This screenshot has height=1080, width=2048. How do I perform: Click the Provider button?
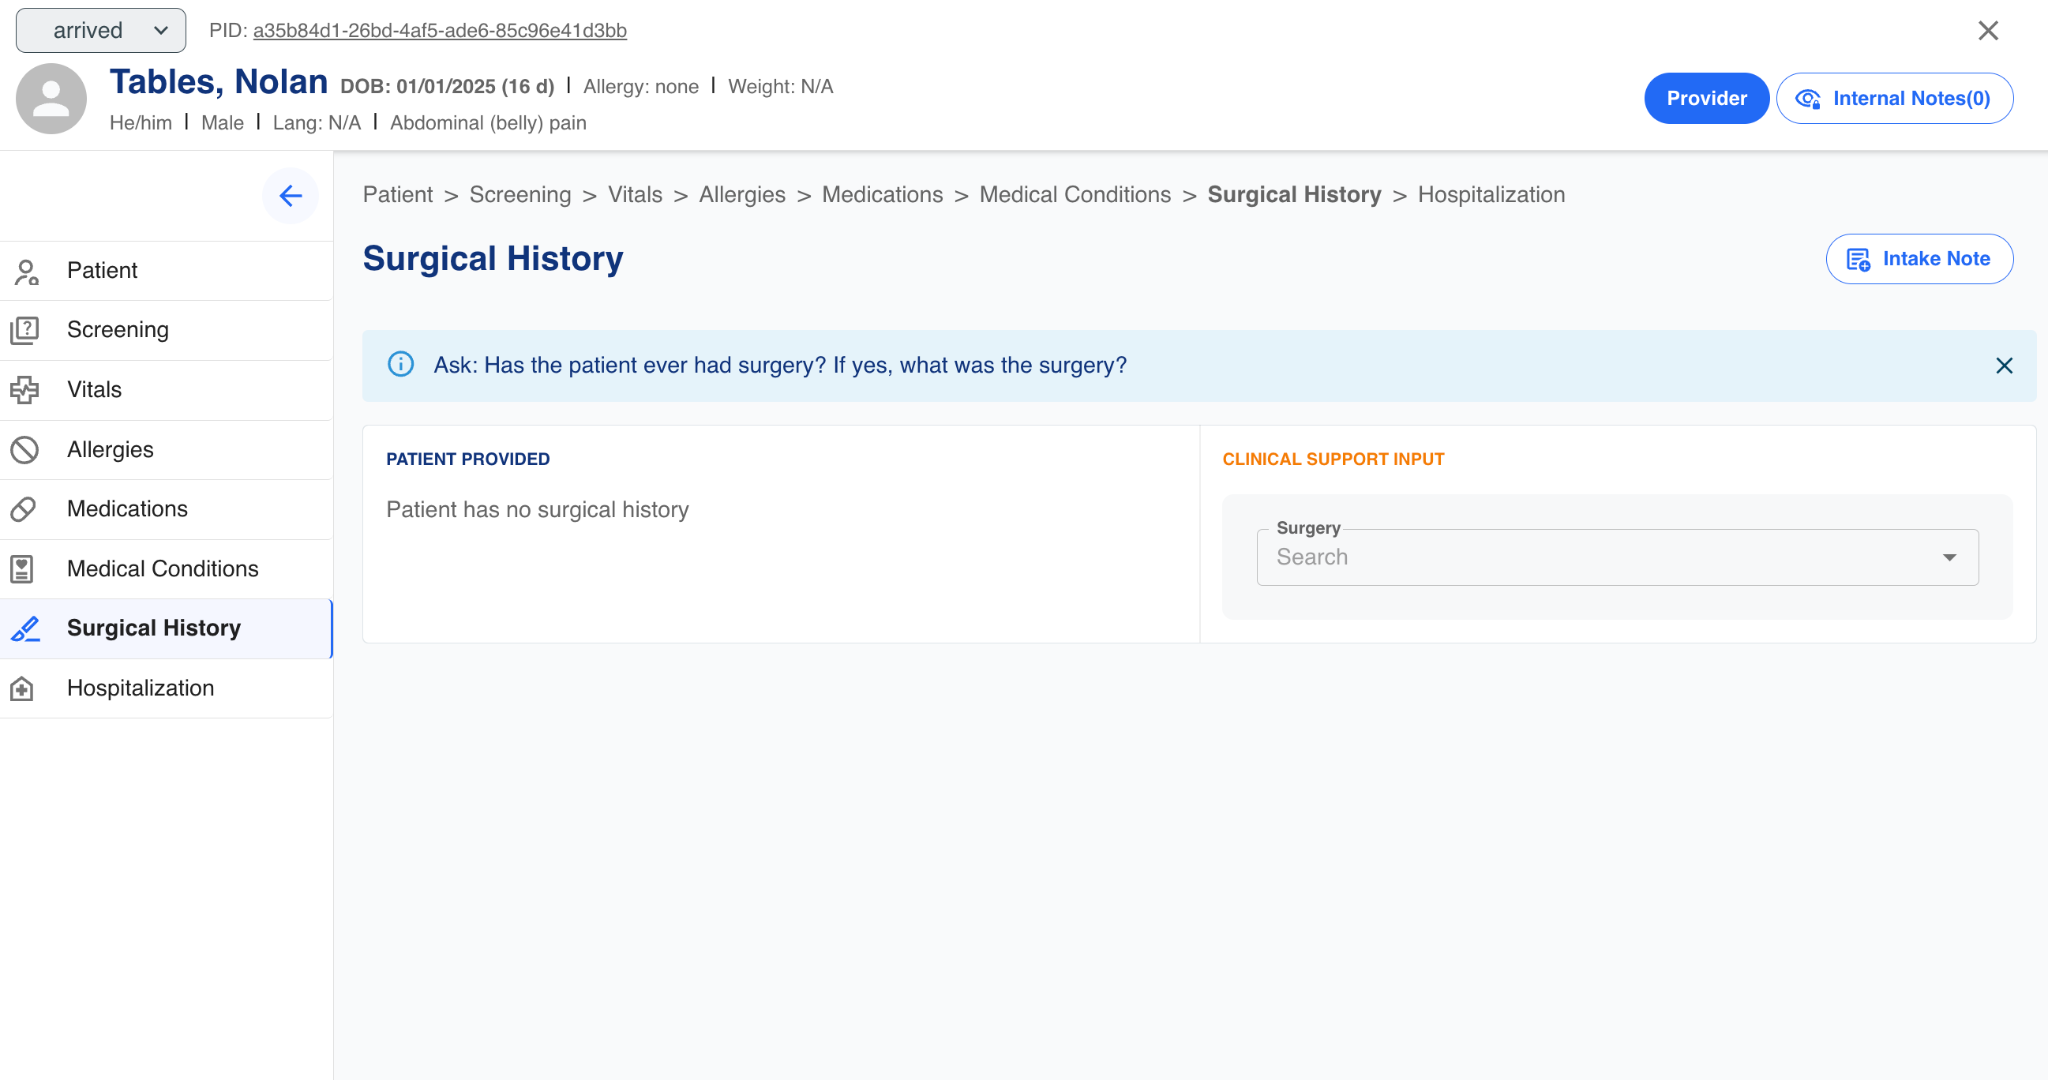(1706, 98)
